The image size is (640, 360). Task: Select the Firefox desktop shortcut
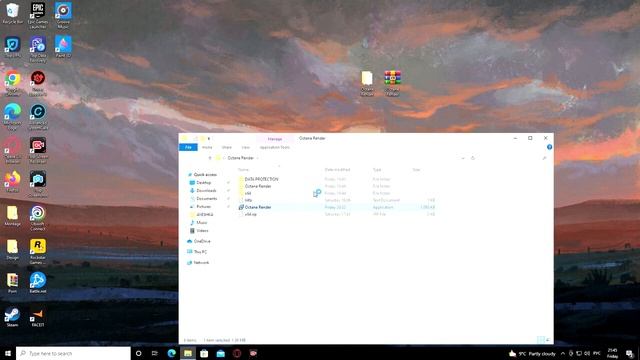click(12, 182)
